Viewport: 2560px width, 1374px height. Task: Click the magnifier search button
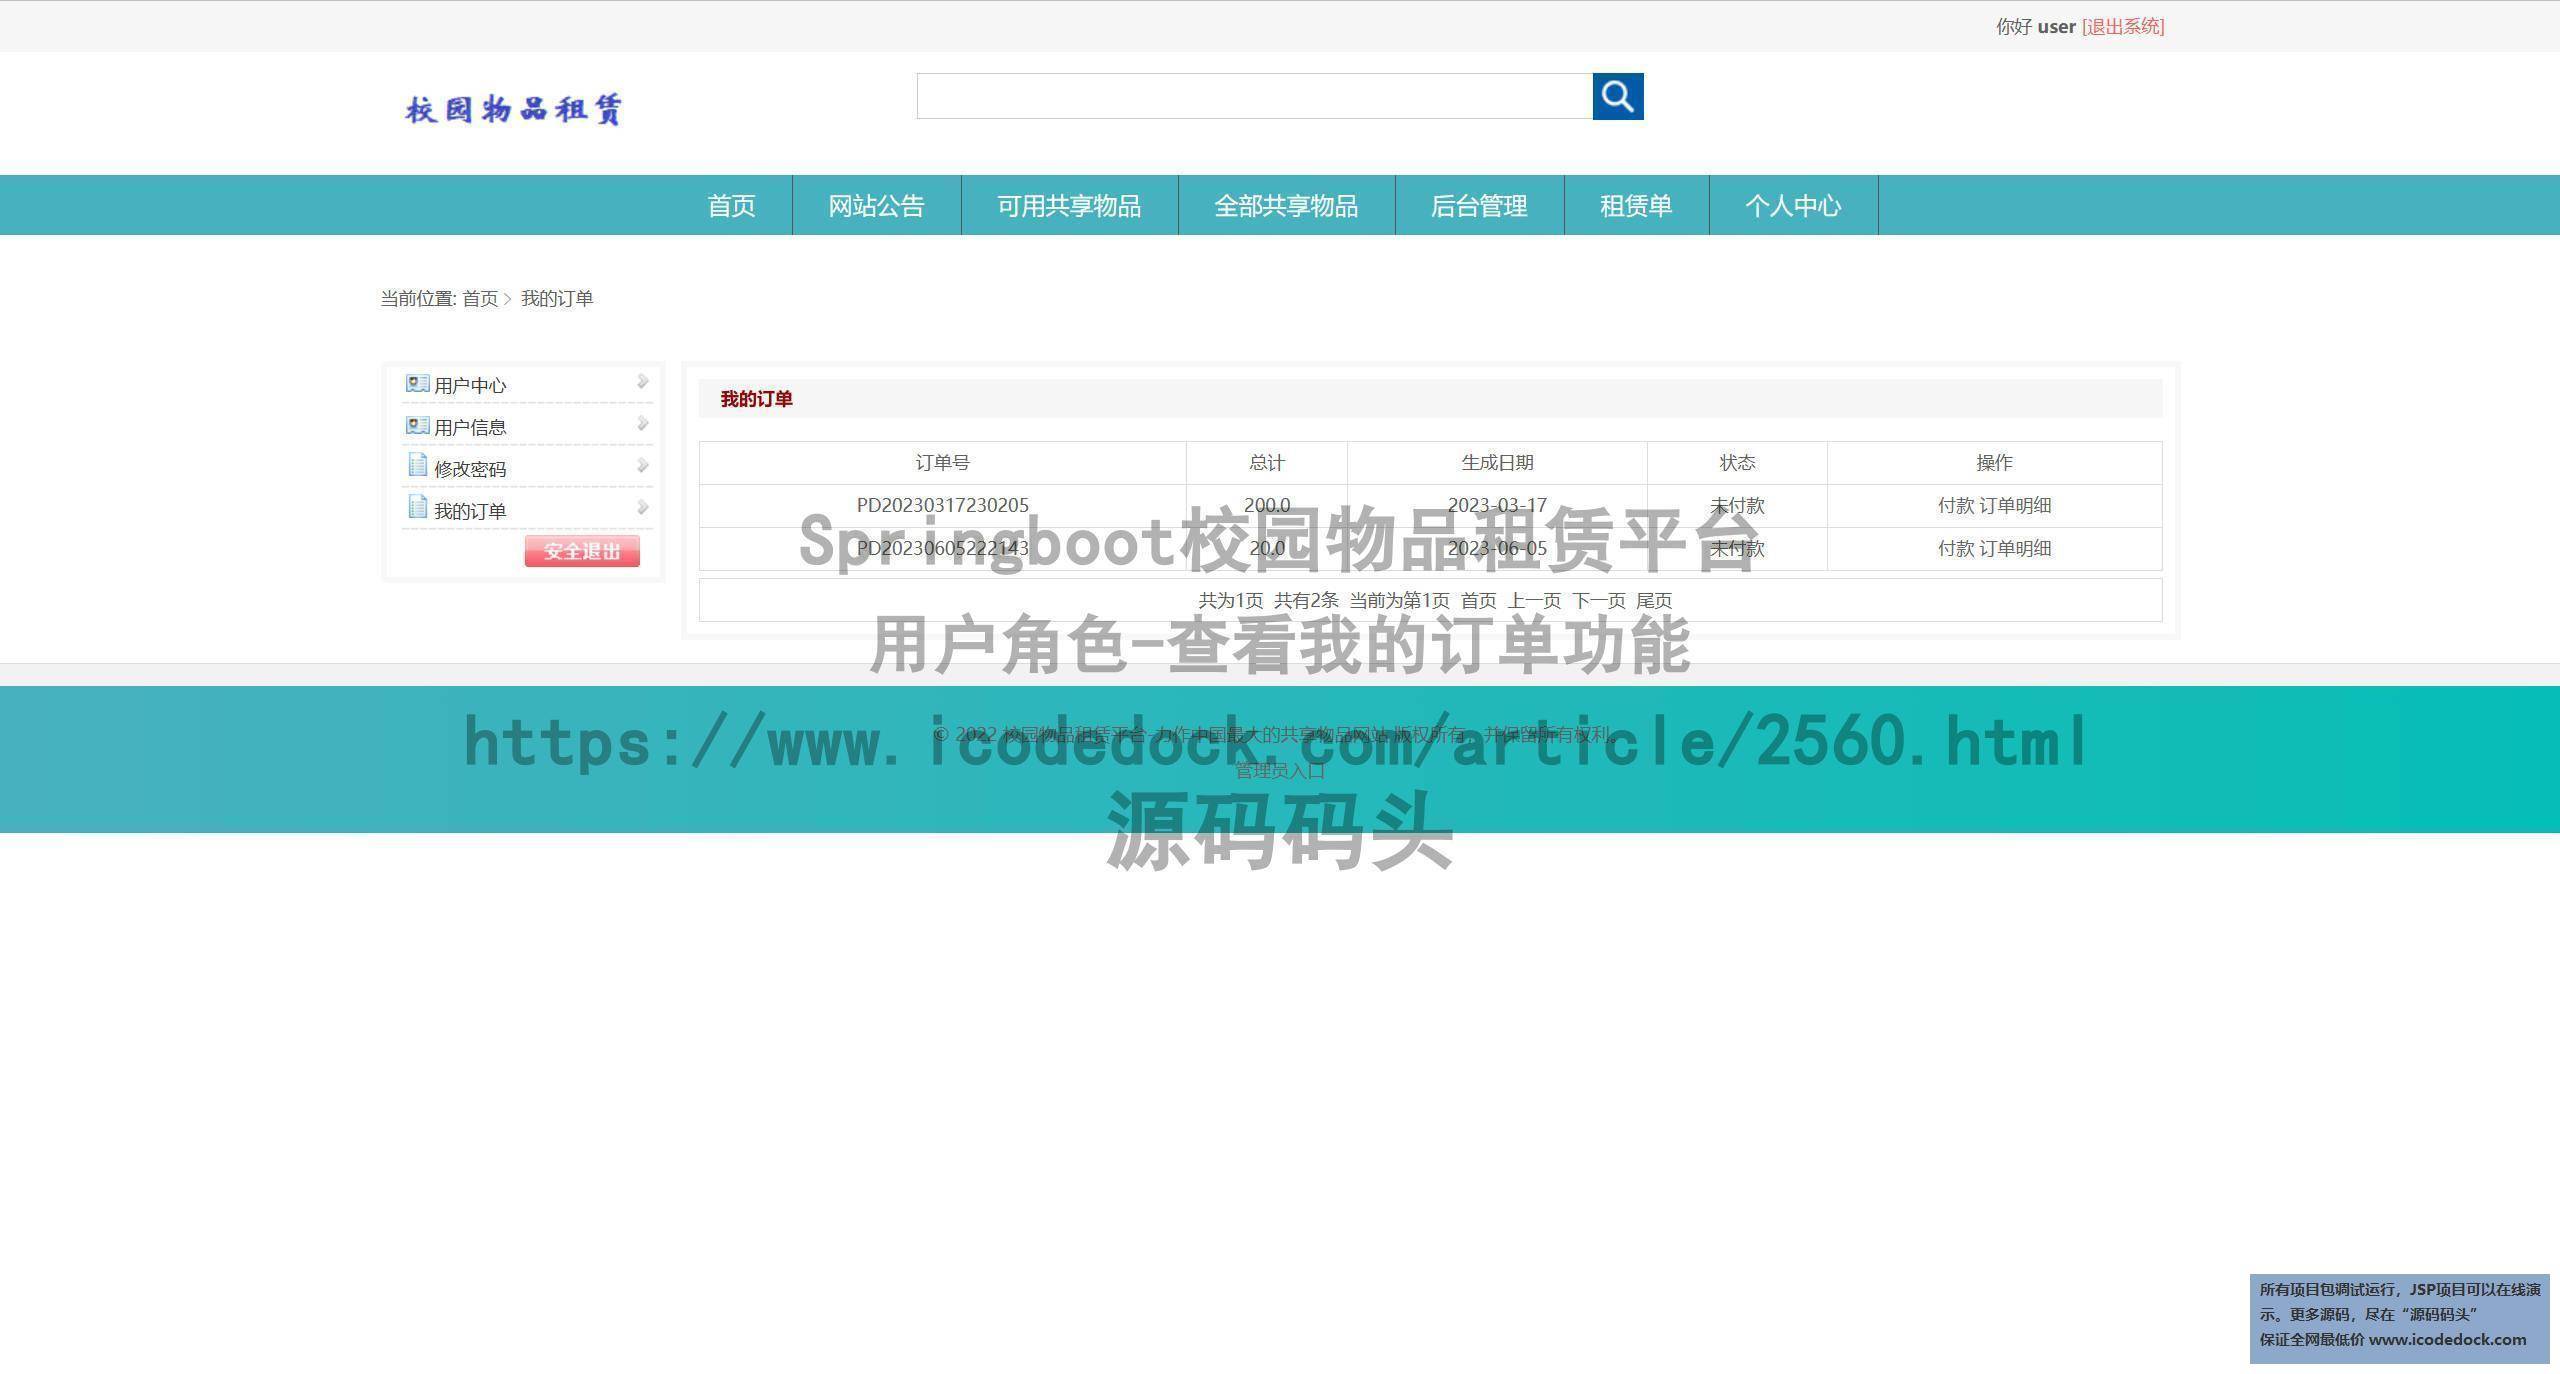pyautogui.click(x=1617, y=96)
